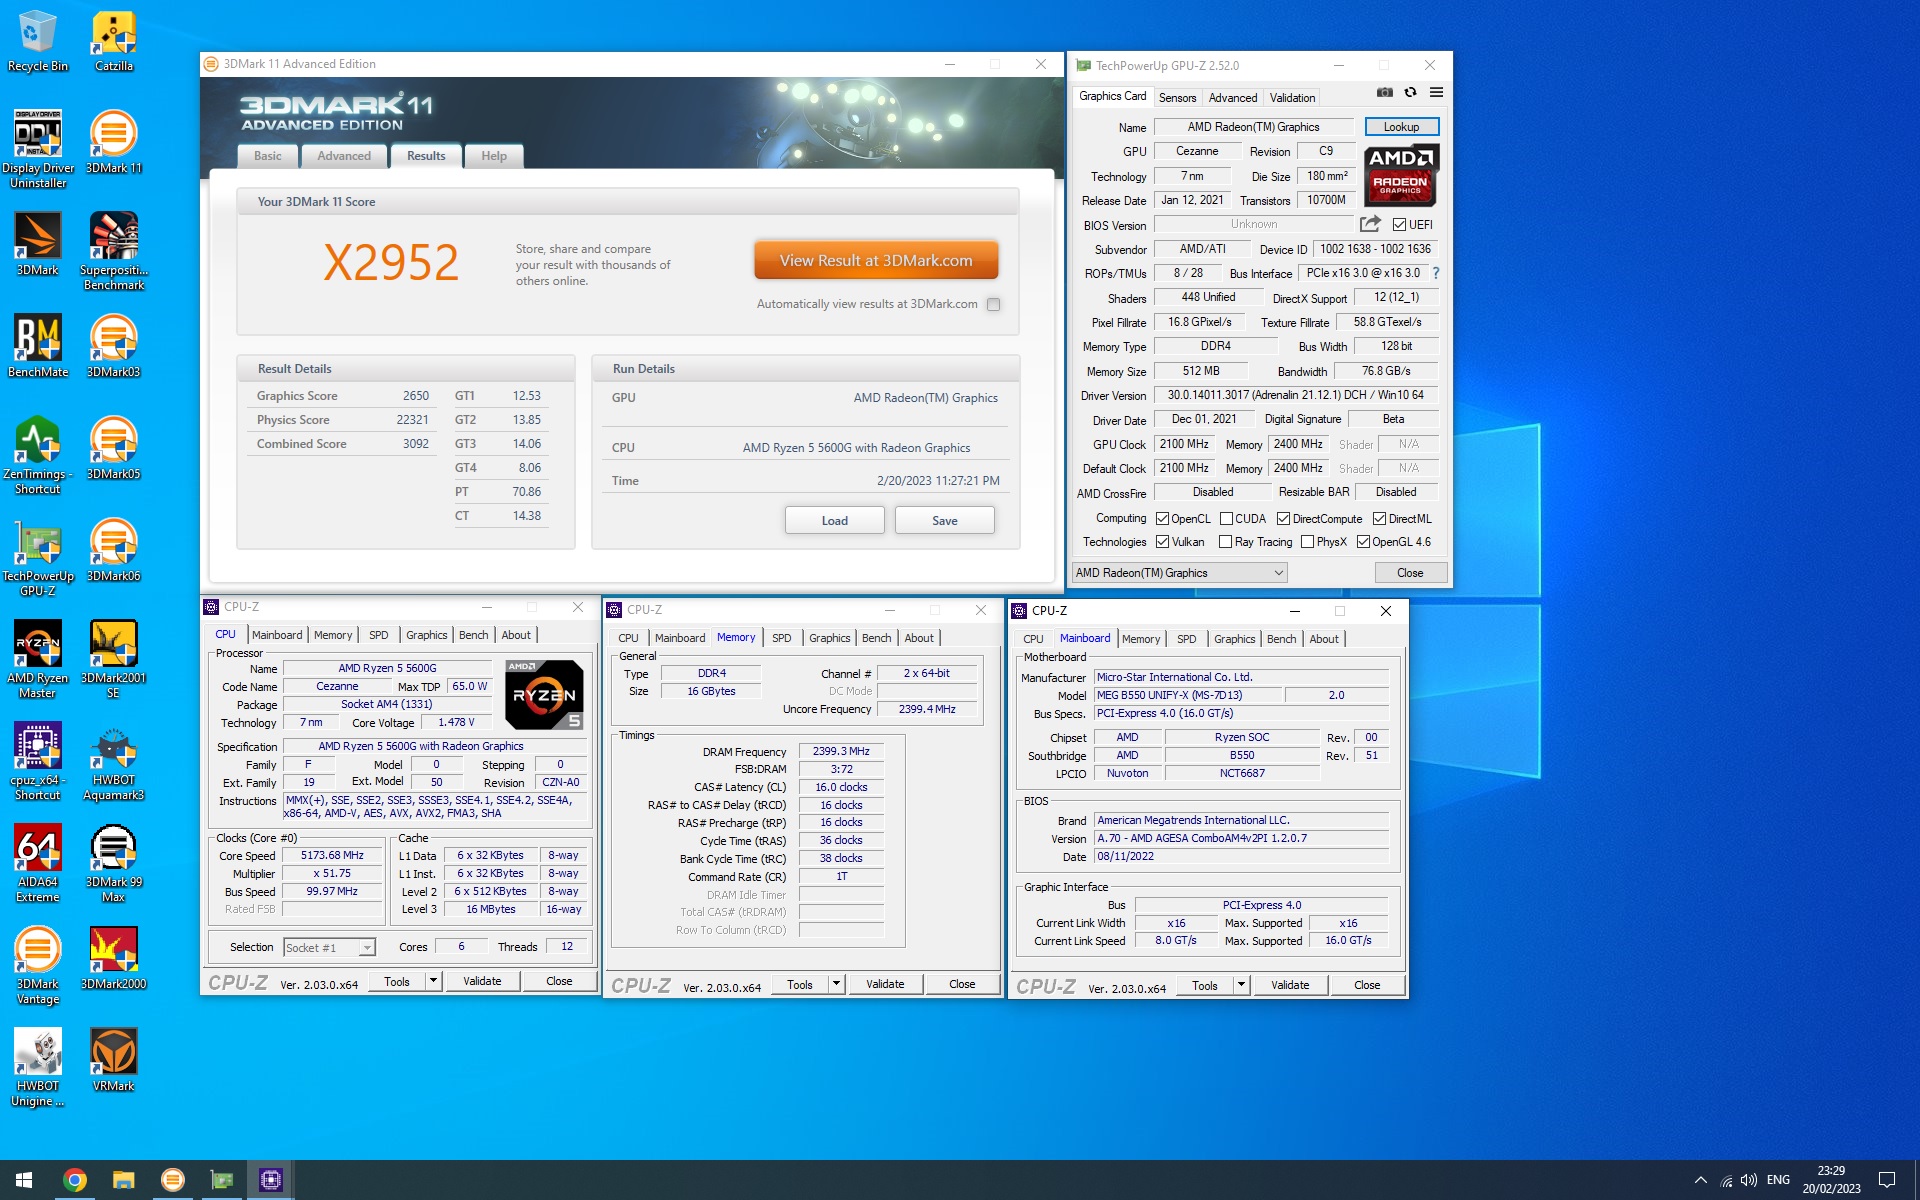This screenshot has height=1200, width=1920.
Task: Click the Close button in GPU-Z
Action: tap(1410, 573)
